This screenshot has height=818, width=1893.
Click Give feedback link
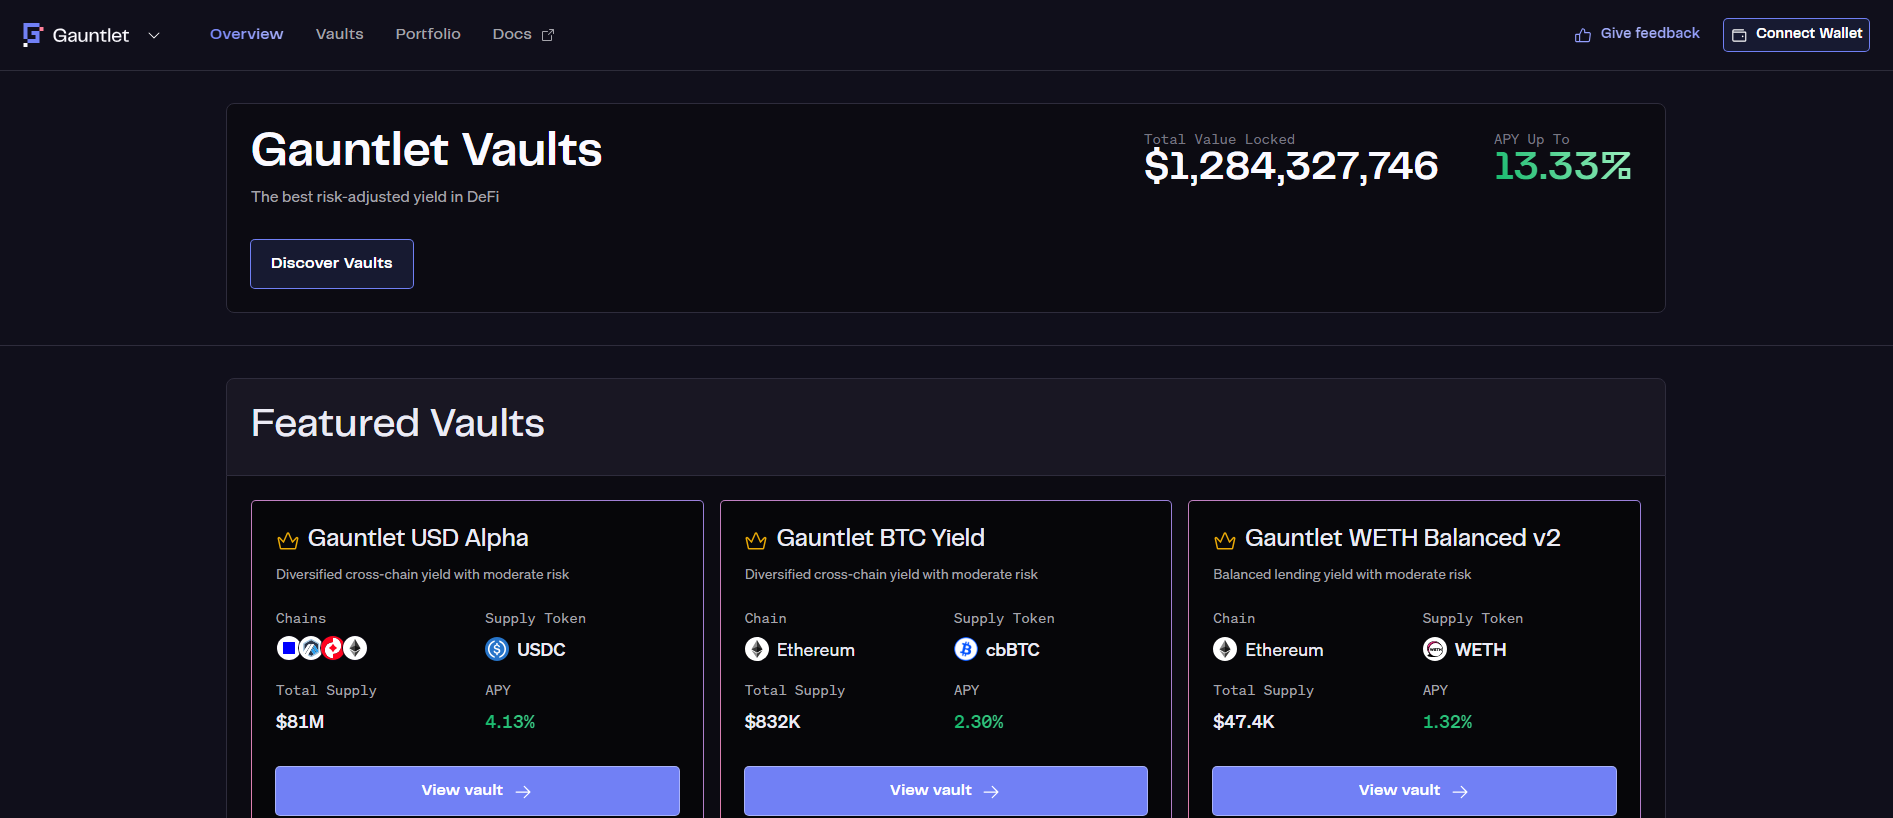point(1650,33)
